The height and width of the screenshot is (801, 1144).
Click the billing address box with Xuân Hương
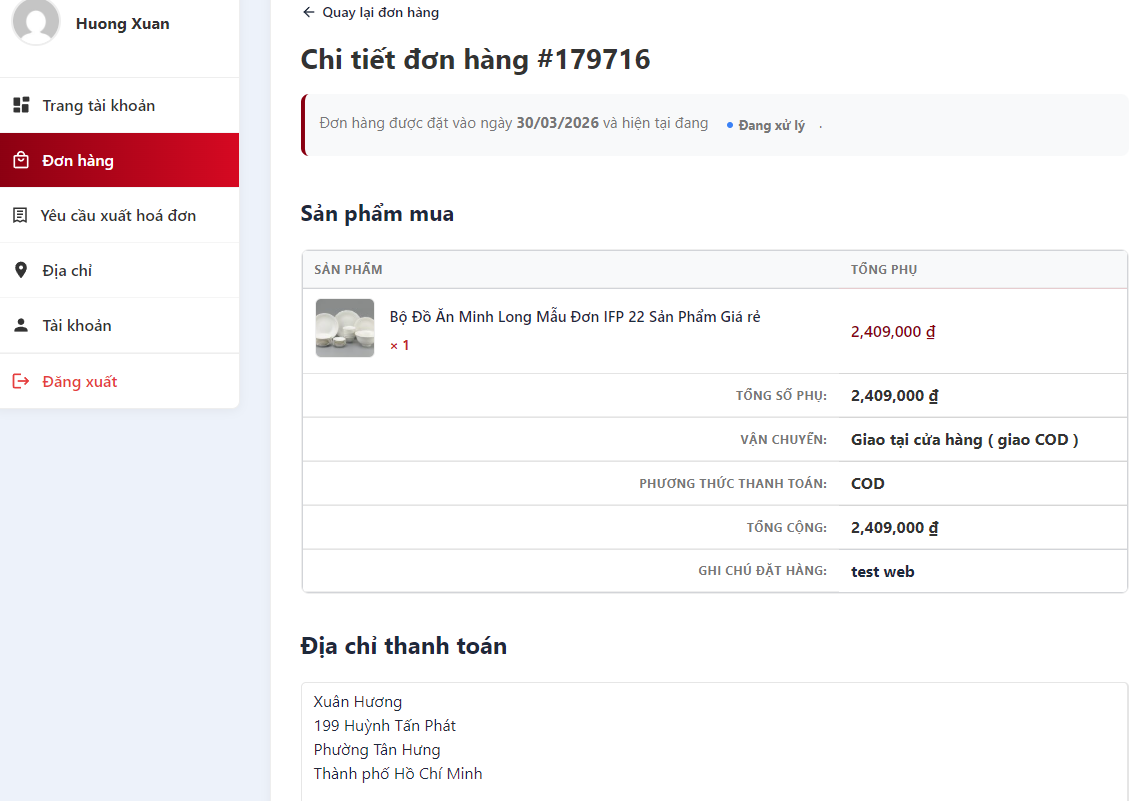coord(714,738)
